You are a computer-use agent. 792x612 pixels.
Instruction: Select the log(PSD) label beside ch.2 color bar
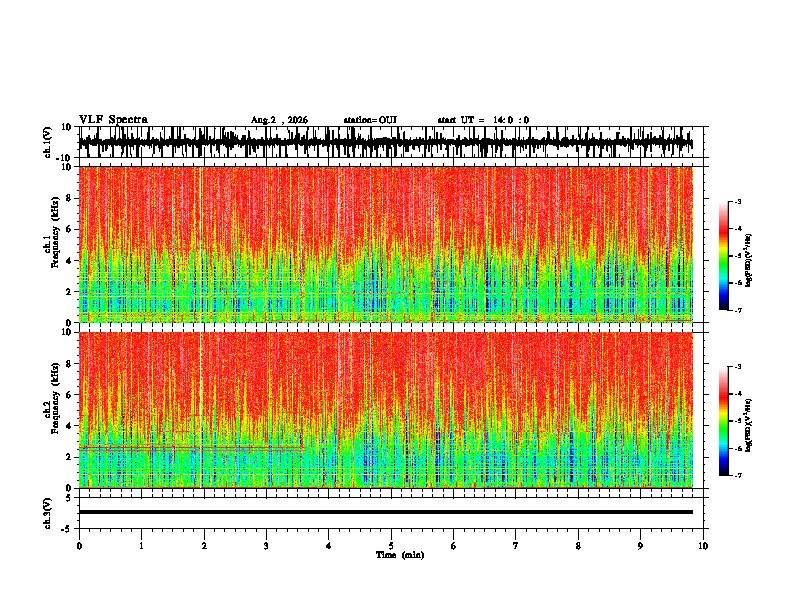pos(749,426)
